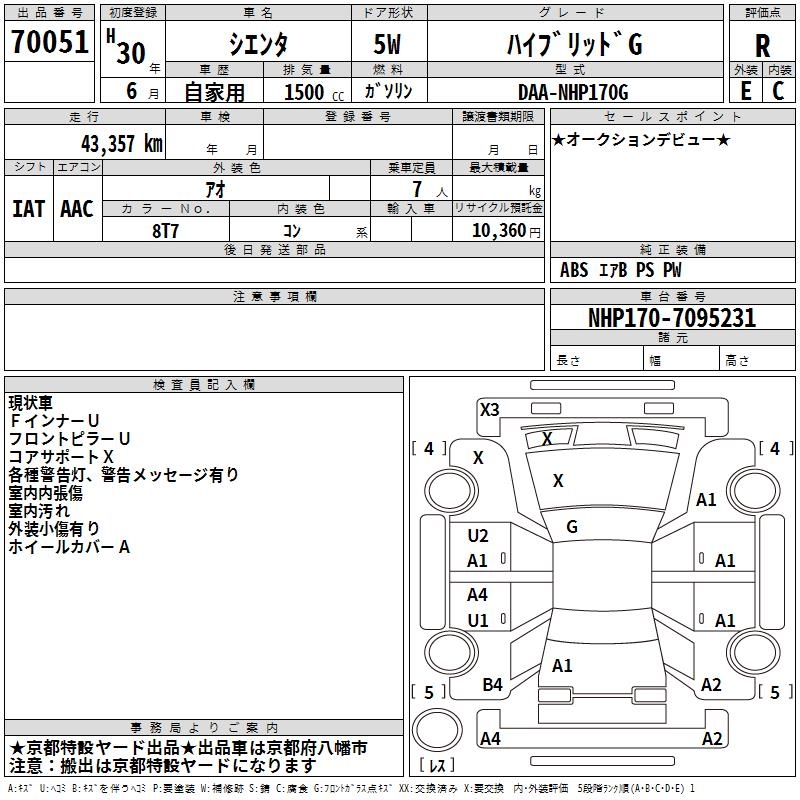Screen dimensions: 800x800
Task: Click the sales point ★オークションデビュー★
Action: coord(641,140)
